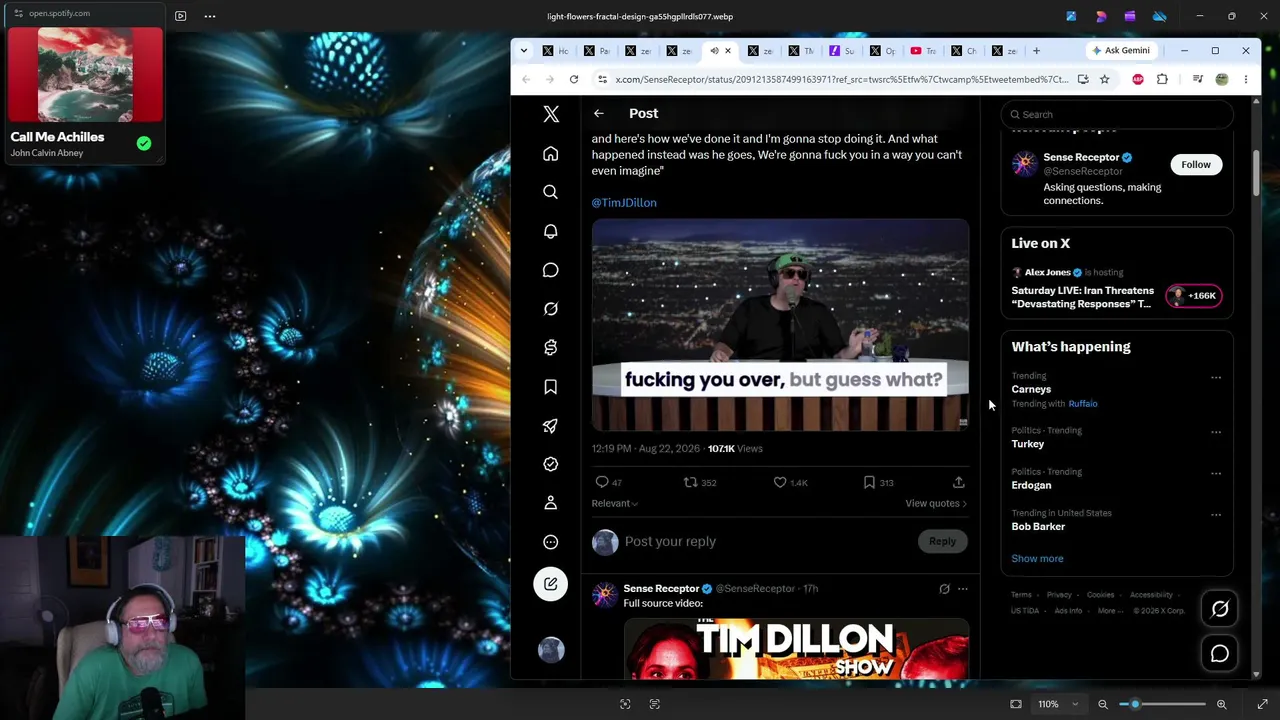Viewport: 1280px width, 720px height.
Task: Open Profile person icon in X sidebar
Action: [551, 503]
